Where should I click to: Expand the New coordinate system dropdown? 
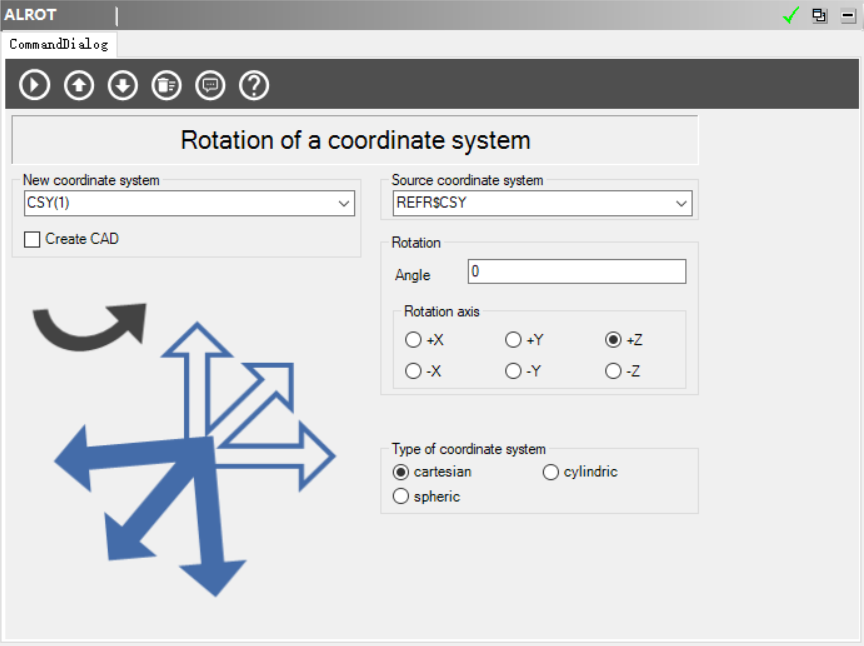click(345, 204)
